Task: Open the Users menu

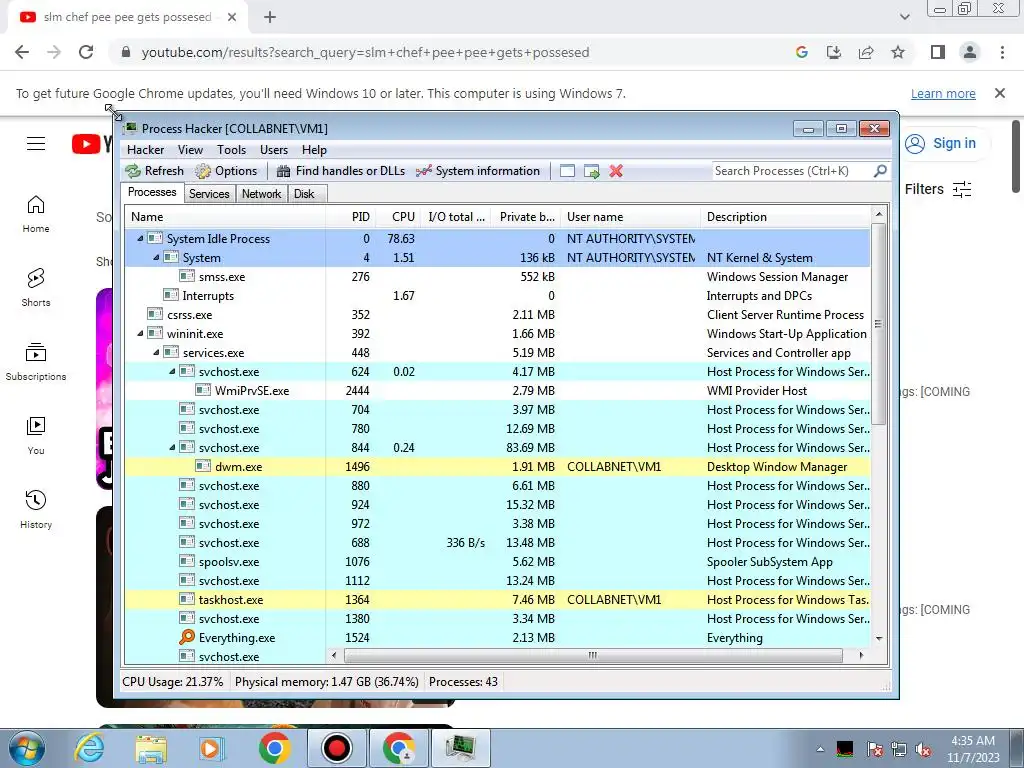Action: coord(274,150)
